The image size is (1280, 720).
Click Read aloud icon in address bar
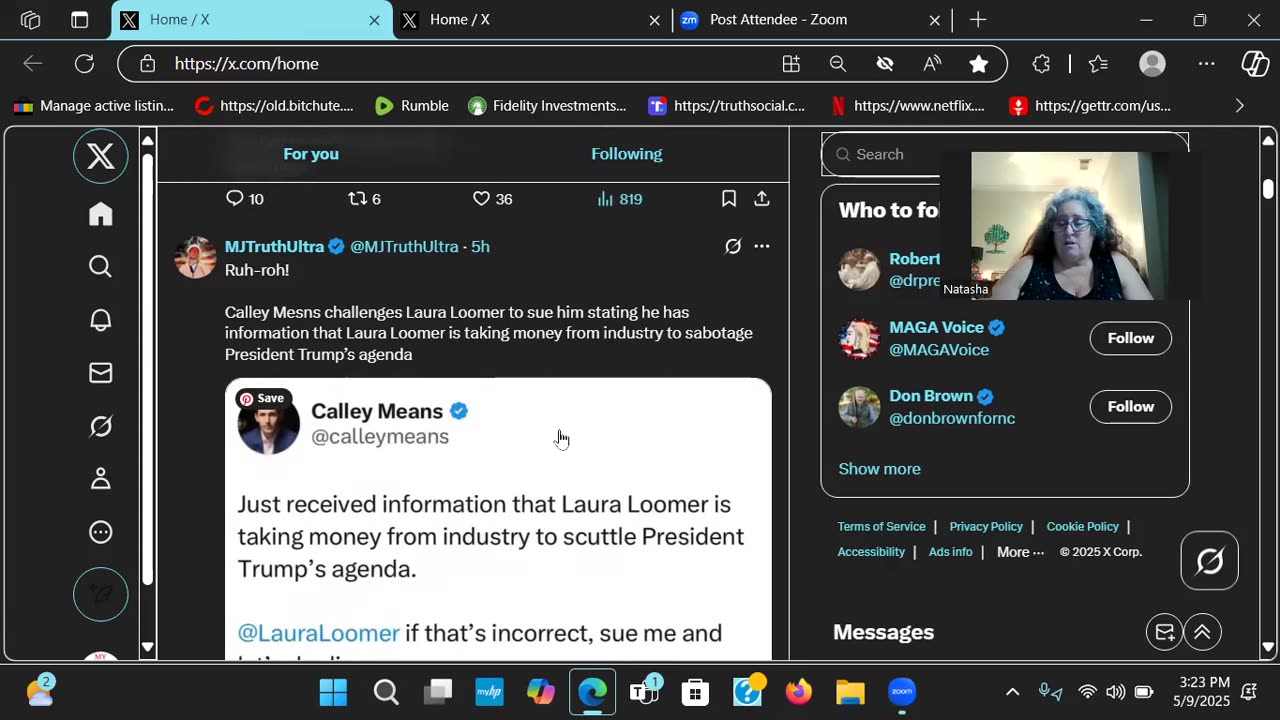(x=932, y=64)
